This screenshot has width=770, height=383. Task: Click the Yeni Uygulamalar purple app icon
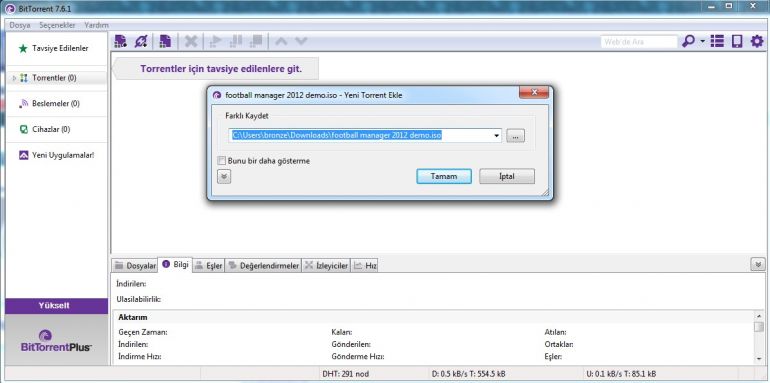pyautogui.click(x=24, y=155)
